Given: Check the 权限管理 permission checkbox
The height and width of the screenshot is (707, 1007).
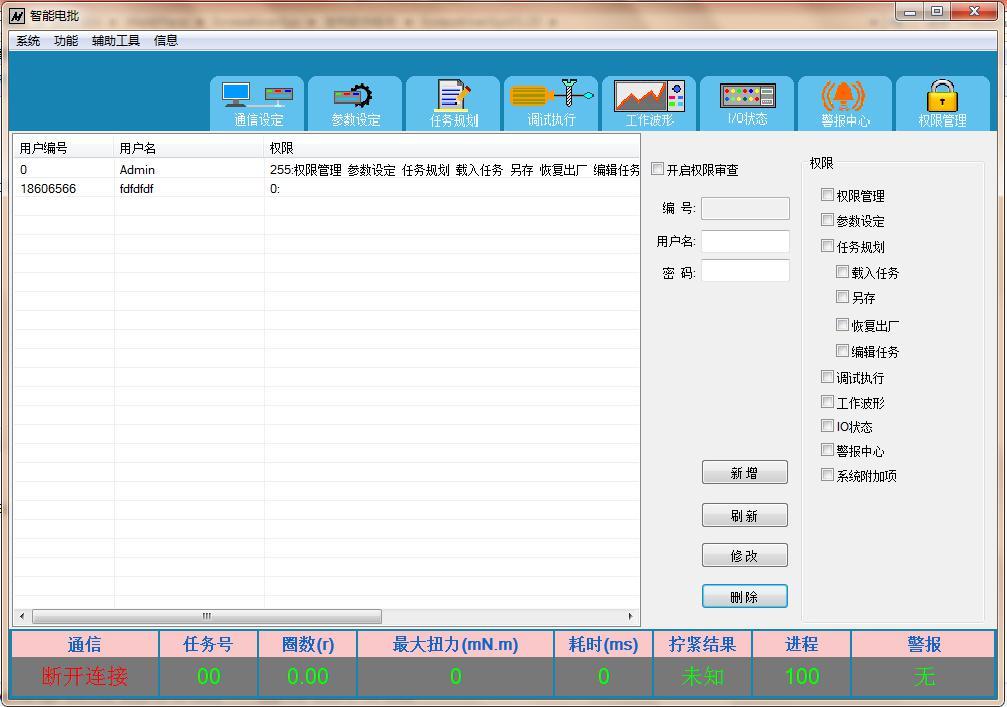Looking at the screenshot, I should coord(827,195).
